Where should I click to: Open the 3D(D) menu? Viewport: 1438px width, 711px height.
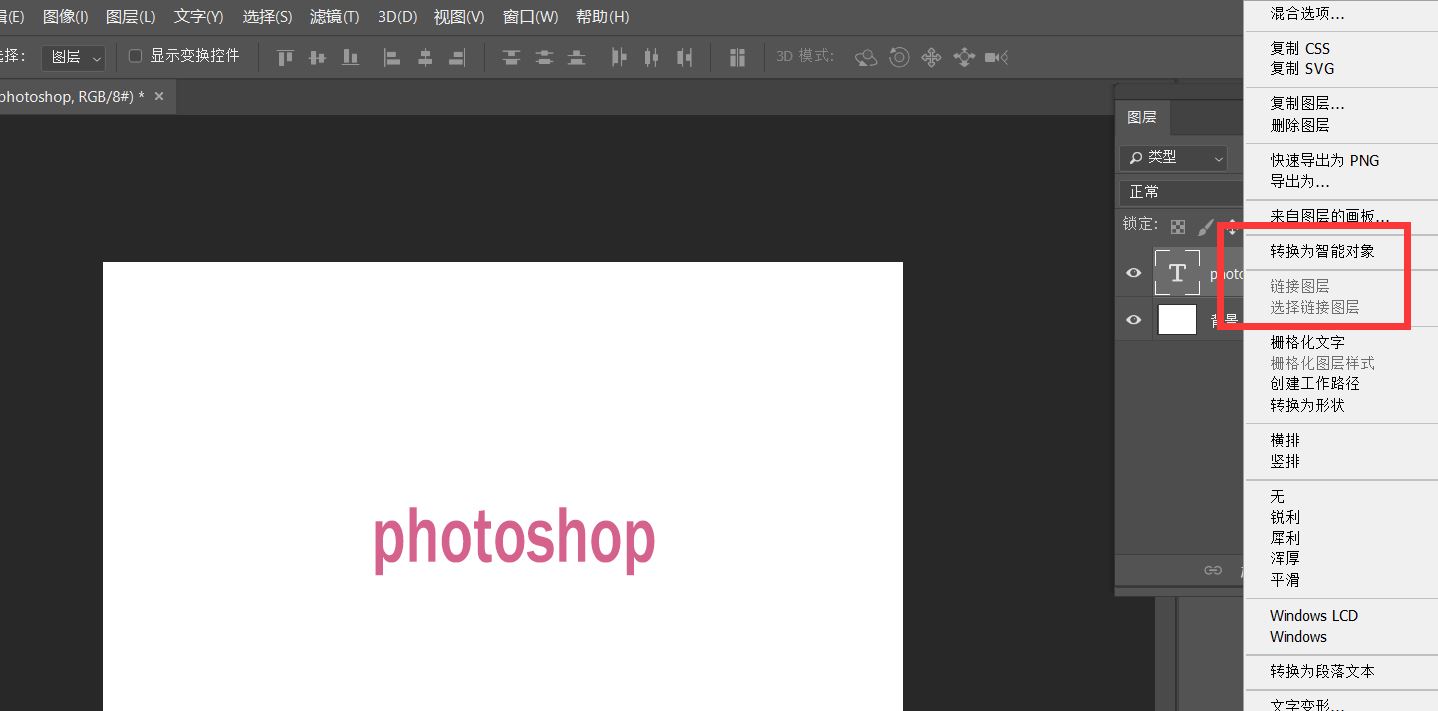pos(398,17)
